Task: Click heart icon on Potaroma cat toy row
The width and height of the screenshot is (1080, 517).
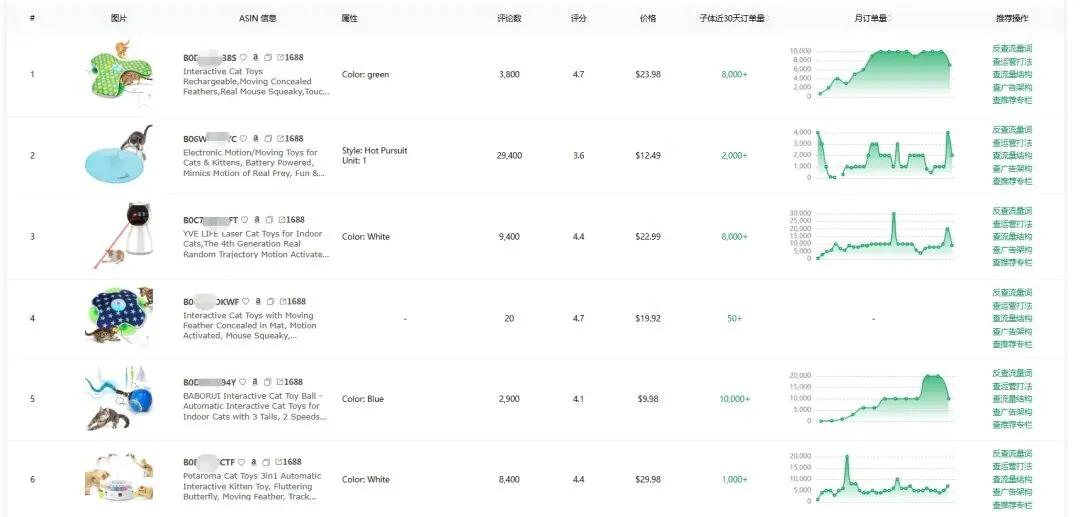Action: pyautogui.click(x=243, y=463)
